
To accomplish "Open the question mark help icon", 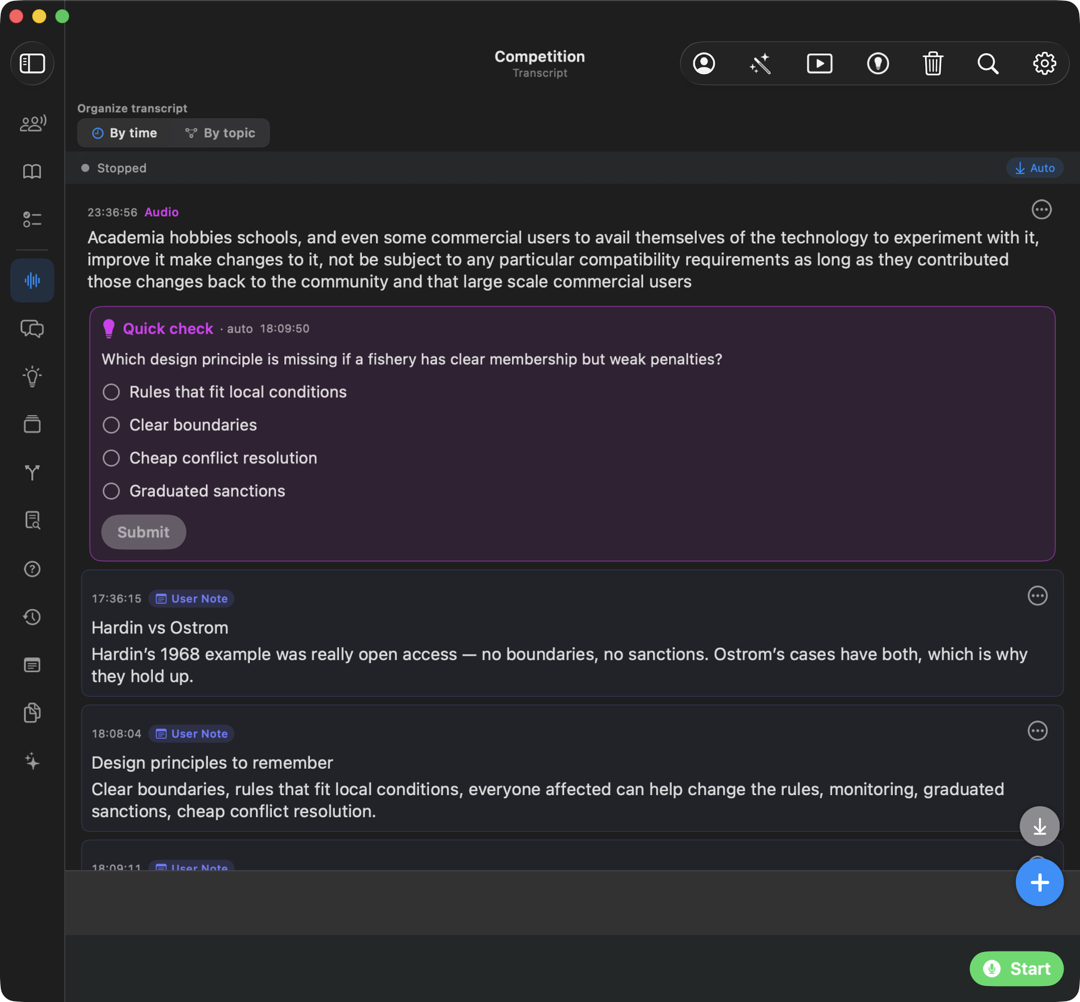I will tap(32, 569).
